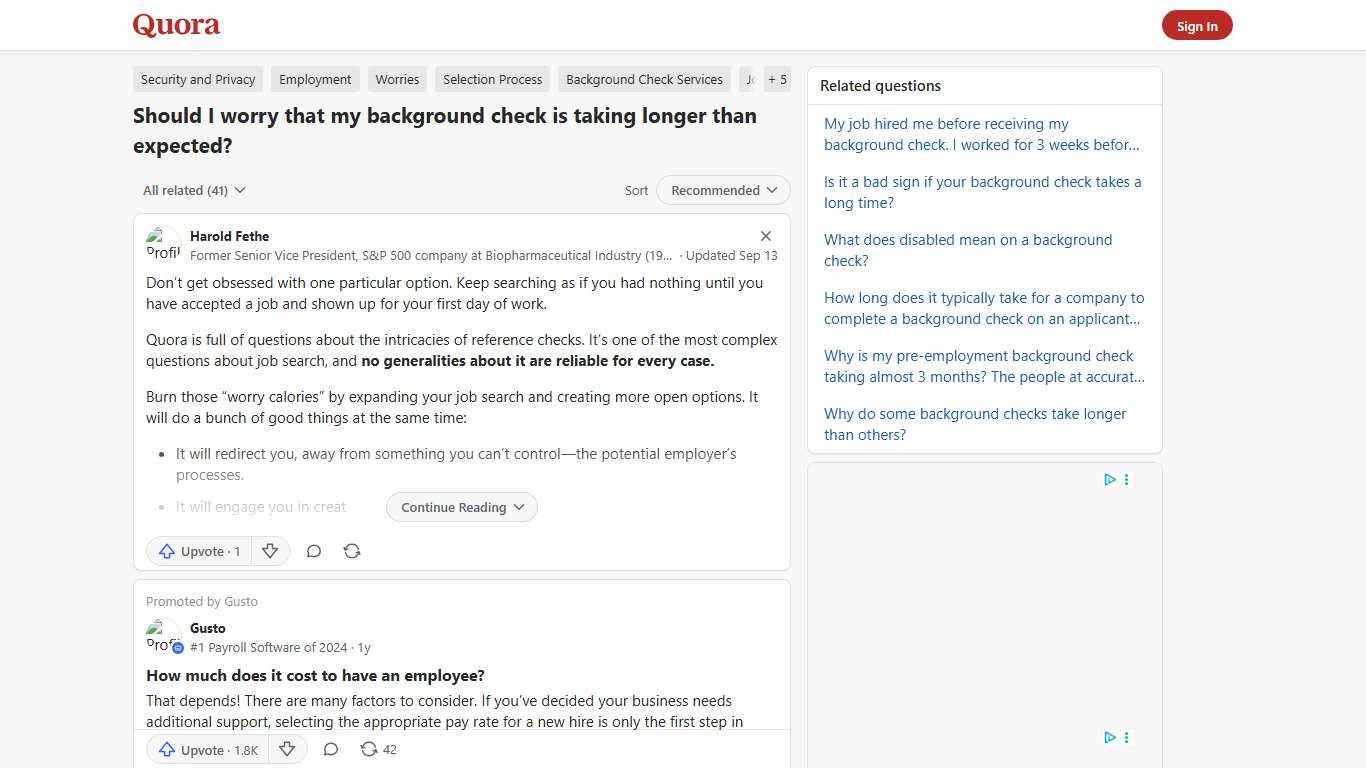Open the Recommended sort dropdown
The height and width of the screenshot is (768, 1366).
pos(722,190)
